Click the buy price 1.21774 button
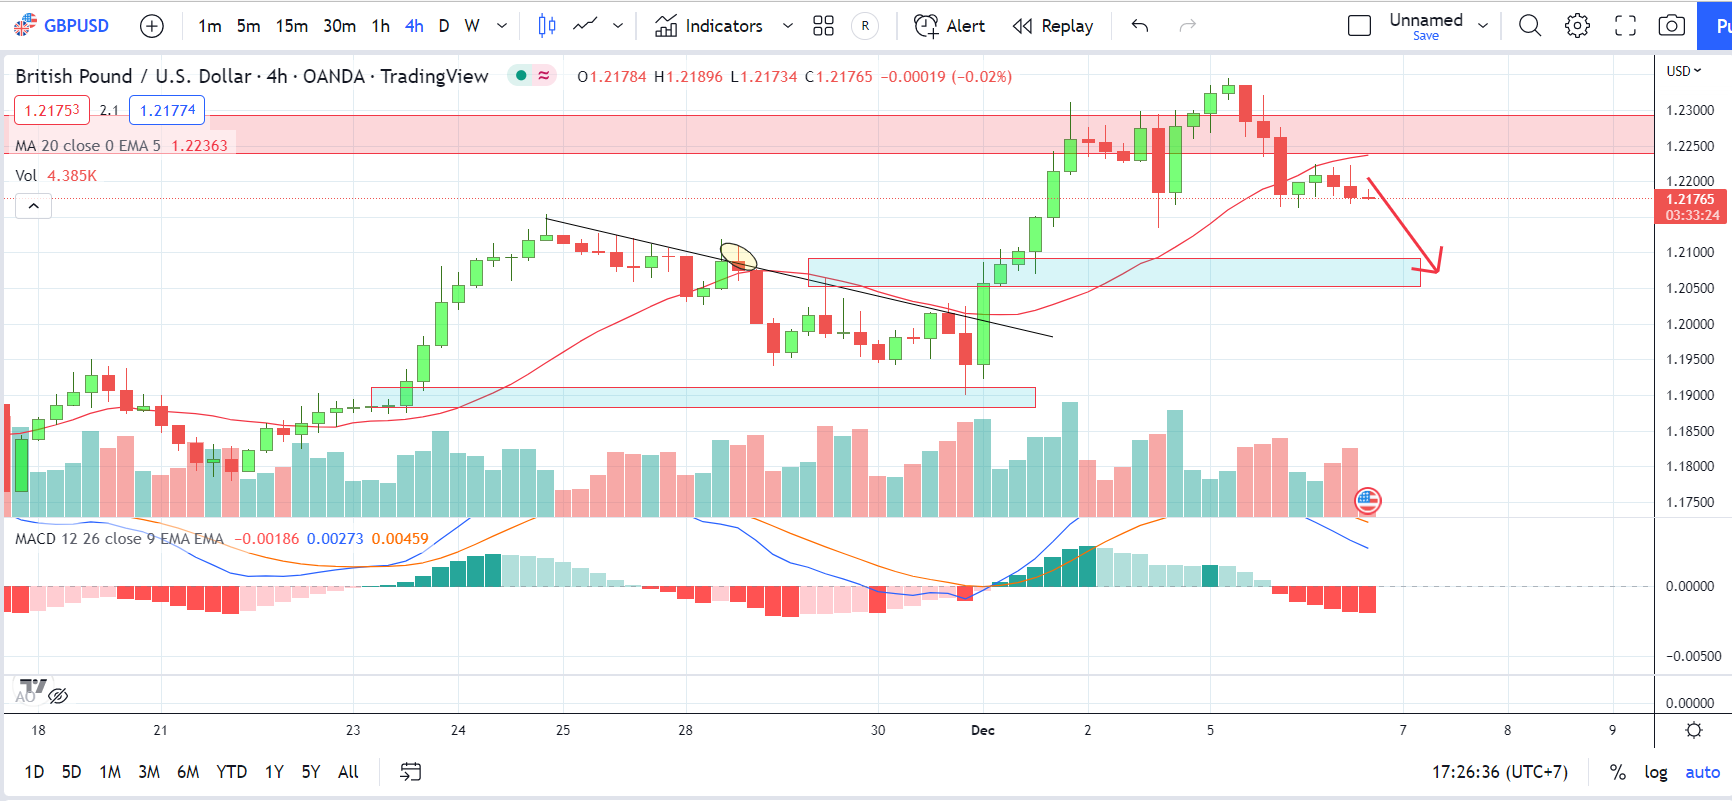The image size is (1732, 801). (167, 110)
